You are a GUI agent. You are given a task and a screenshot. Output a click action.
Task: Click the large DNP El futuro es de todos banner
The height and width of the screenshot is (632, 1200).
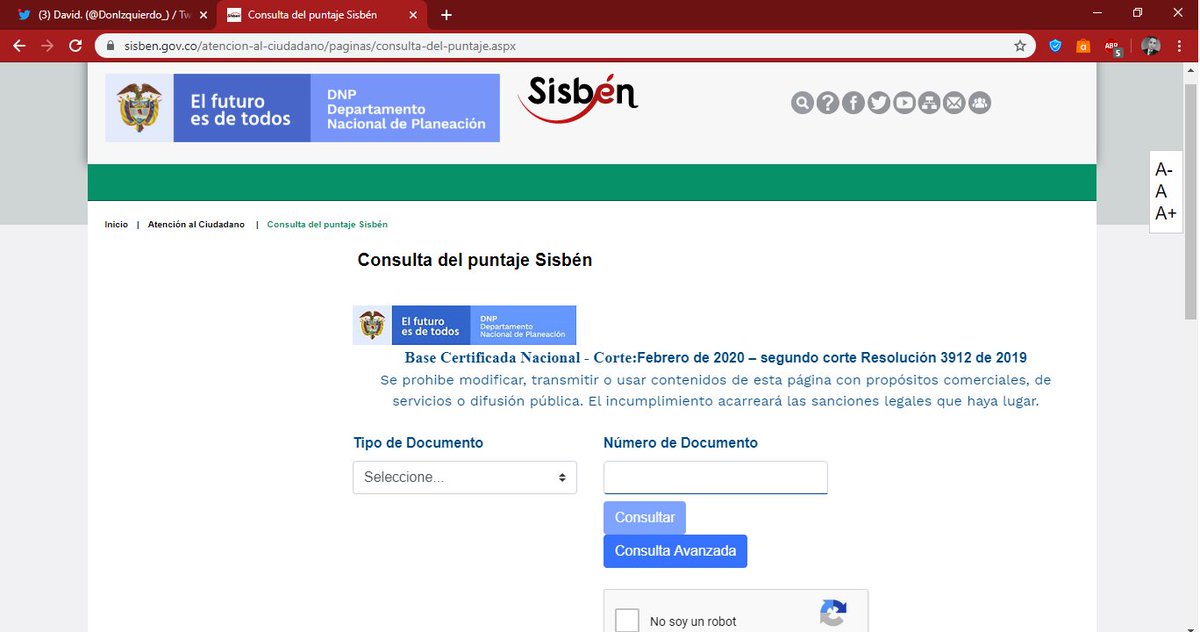pos(302,108)
